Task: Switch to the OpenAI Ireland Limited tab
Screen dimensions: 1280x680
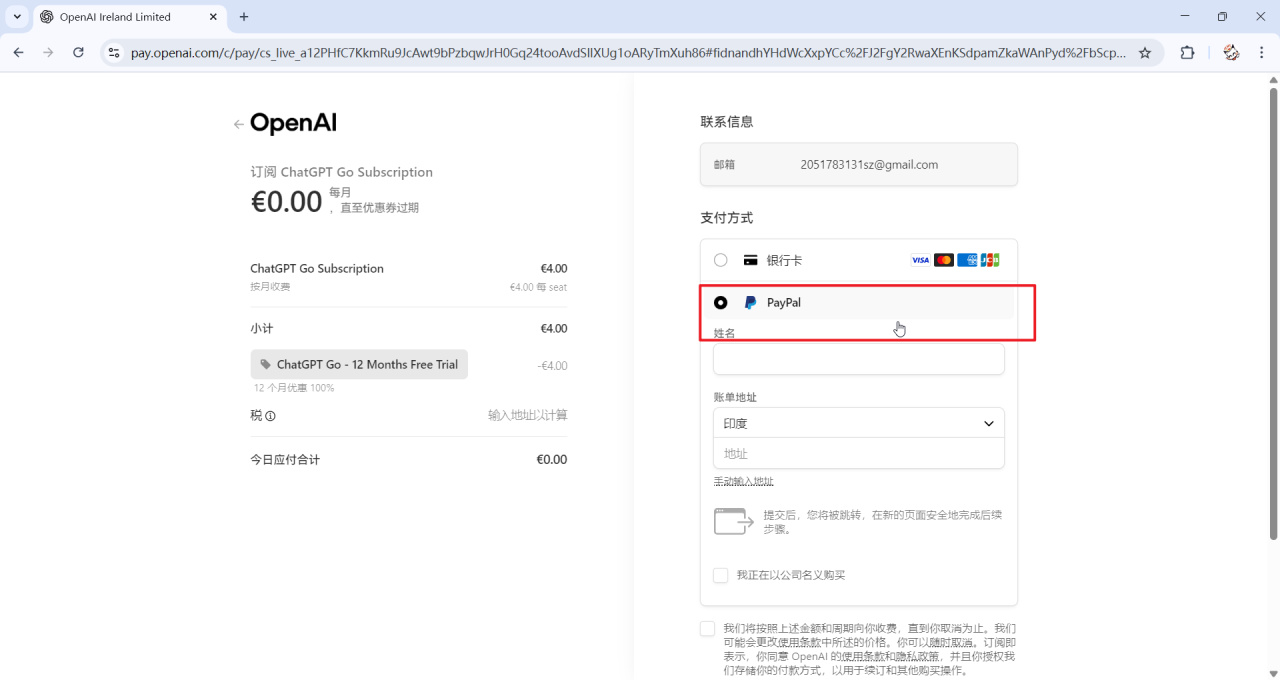Action: [130, 17]
